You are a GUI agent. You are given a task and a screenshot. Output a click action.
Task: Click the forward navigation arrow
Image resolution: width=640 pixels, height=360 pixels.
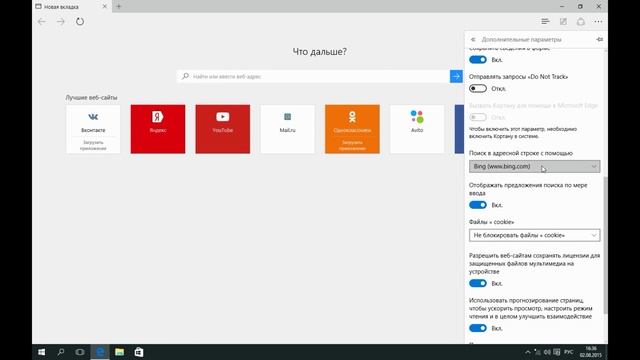(61, 22)
